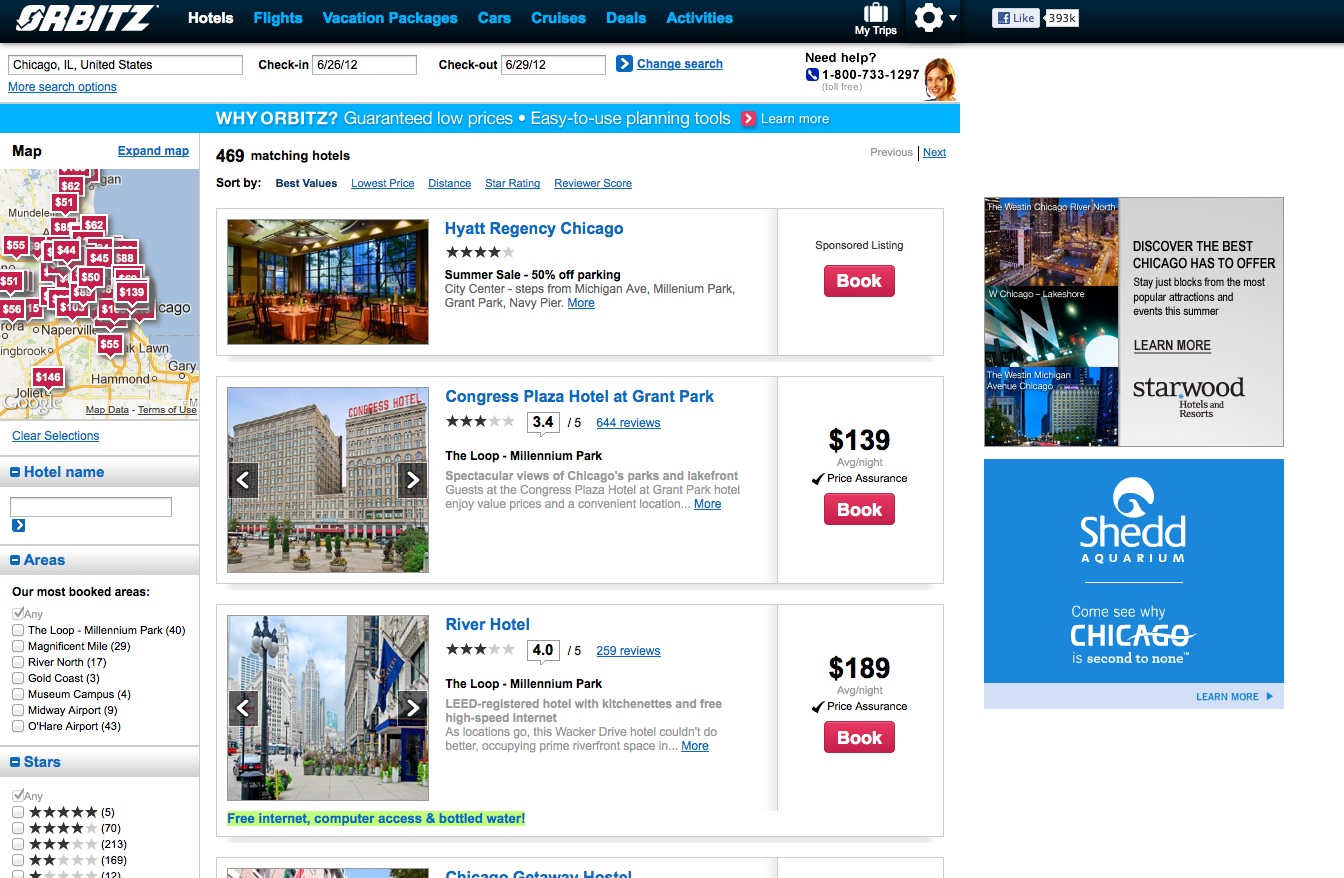The width and height of the screenshot is (1344, 878).
Task: Click LEARN MORE in Starwood ad
Action: 1172,346
